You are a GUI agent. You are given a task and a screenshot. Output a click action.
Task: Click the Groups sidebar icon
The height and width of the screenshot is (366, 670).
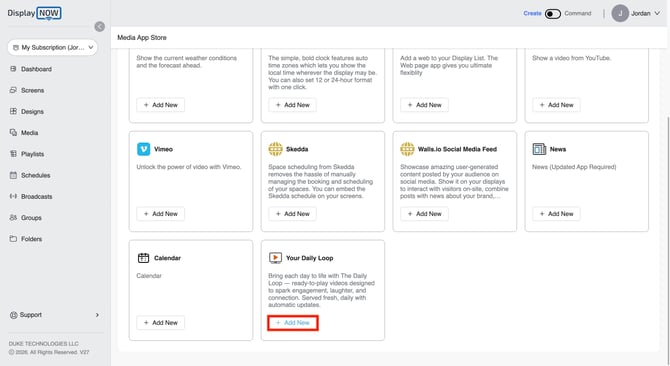click(13, 218)
